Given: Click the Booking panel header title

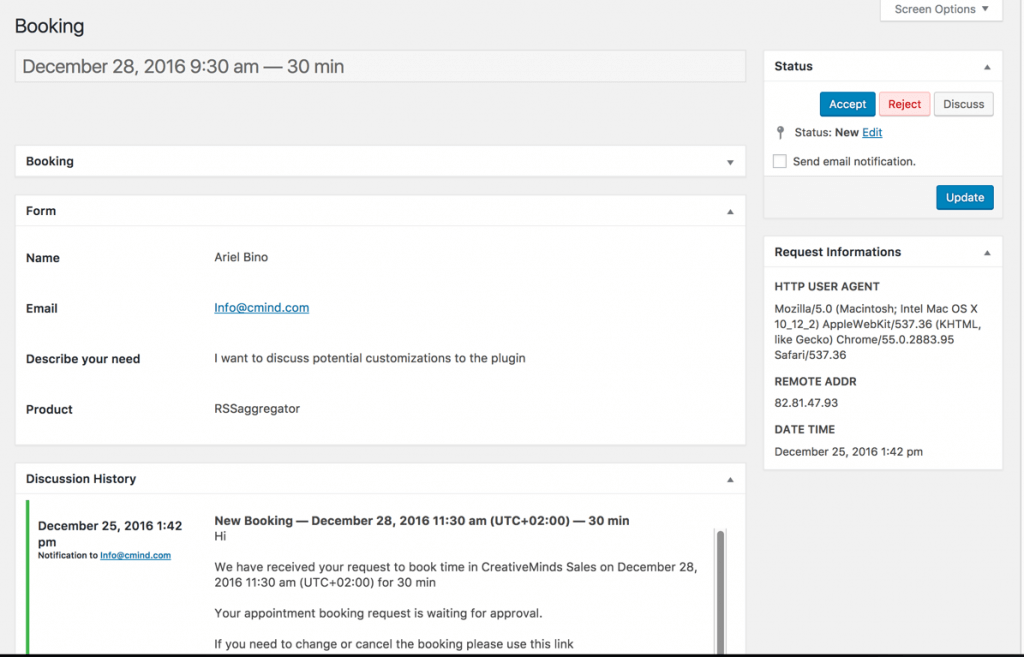Looking at the screenshot, I should coord(50,161).
